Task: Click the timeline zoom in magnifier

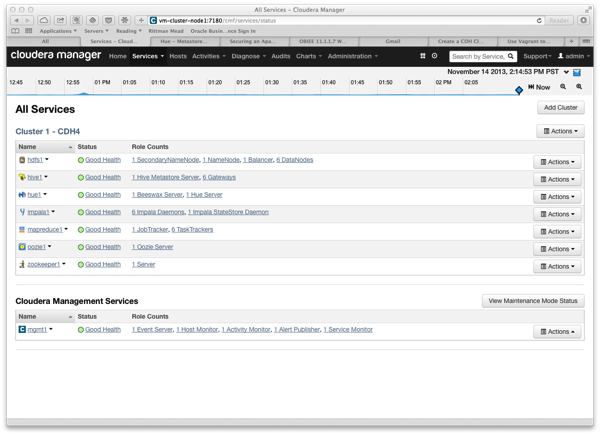Action: (x=579, y=87)
